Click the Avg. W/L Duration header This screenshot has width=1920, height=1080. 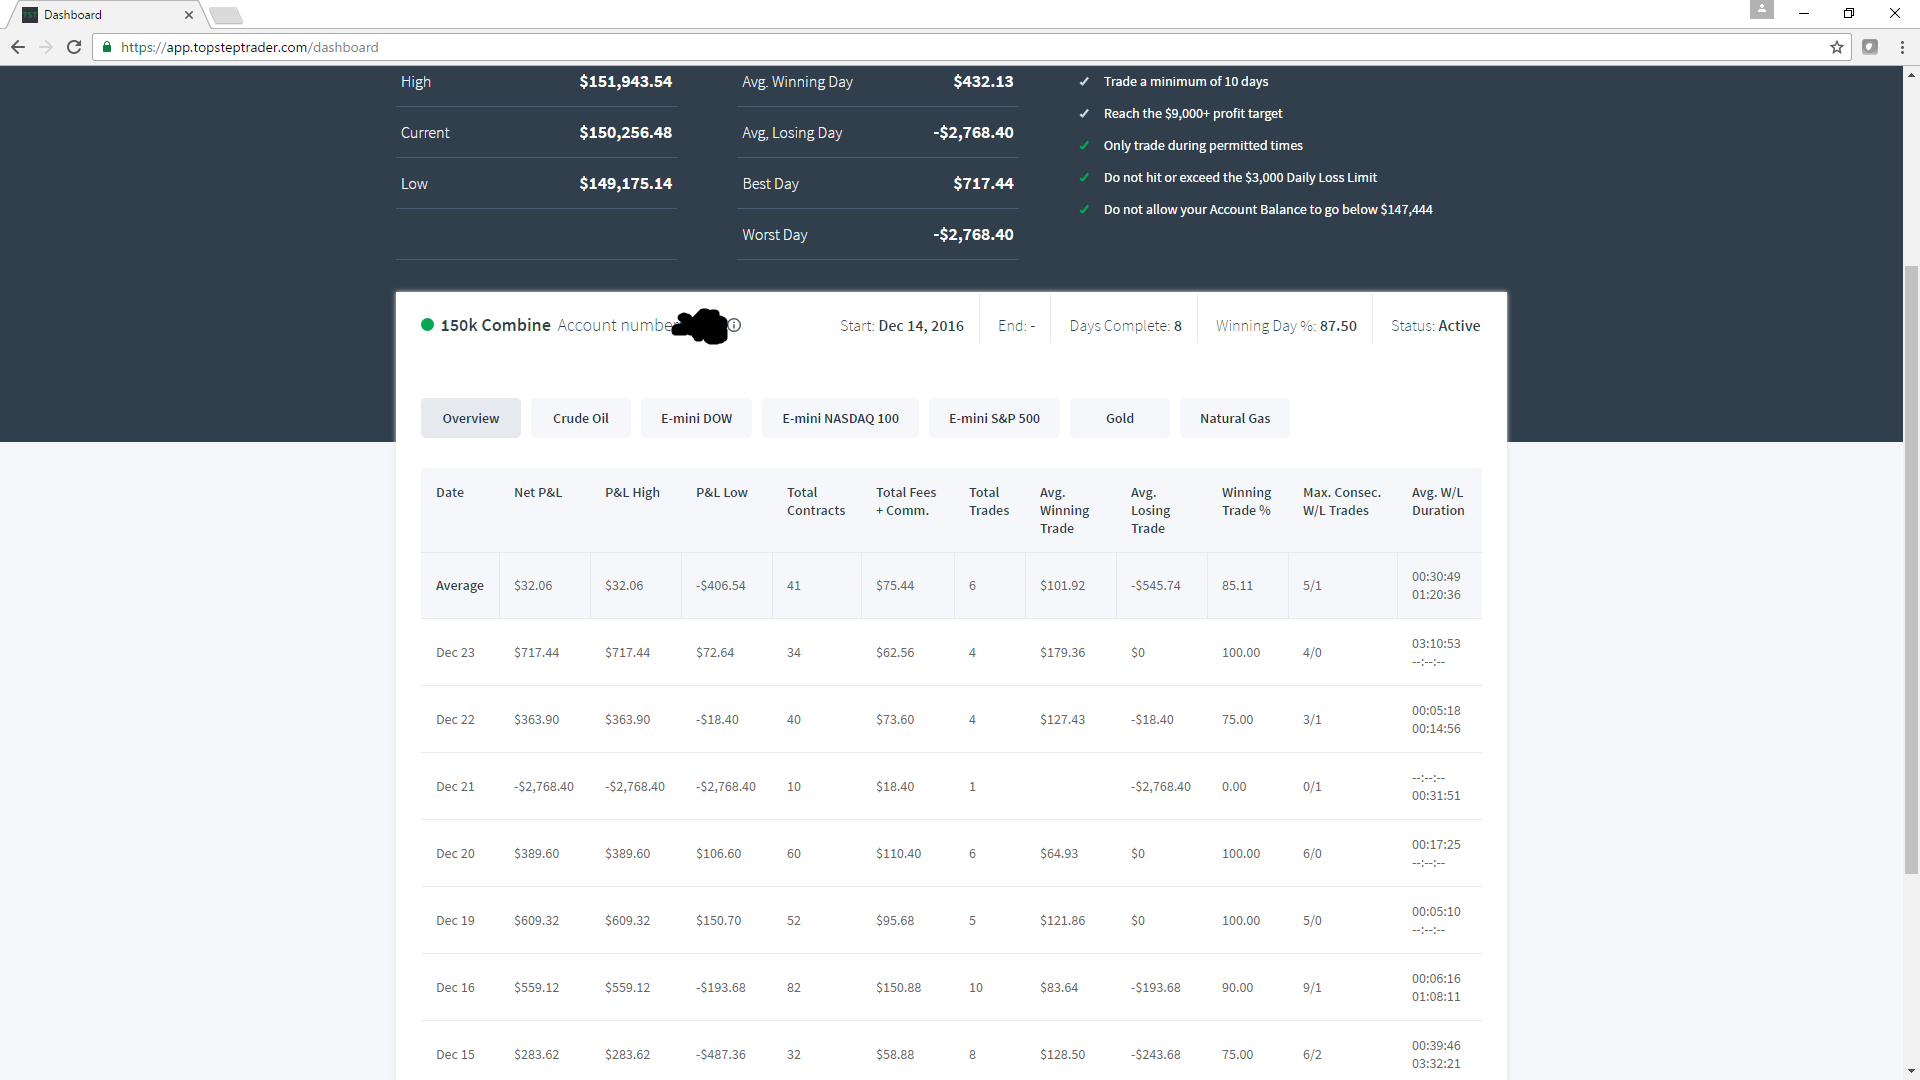coord(1438,501)
